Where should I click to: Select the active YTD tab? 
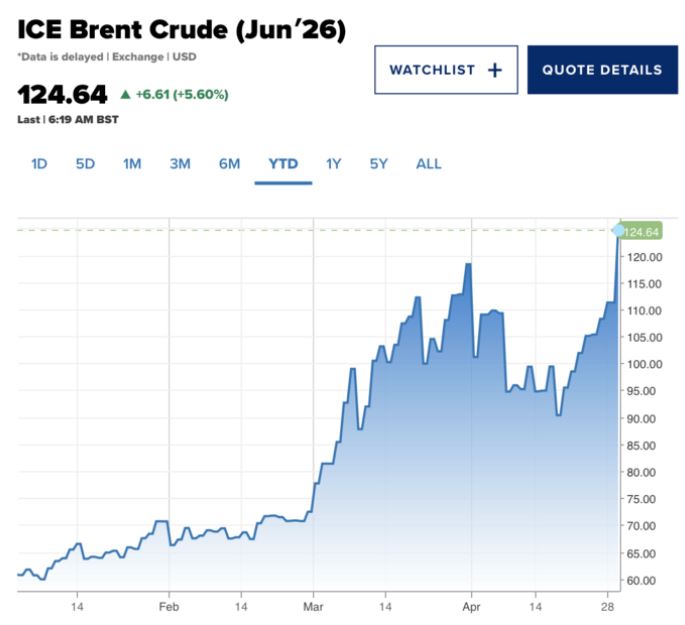(x=283, y=164)
